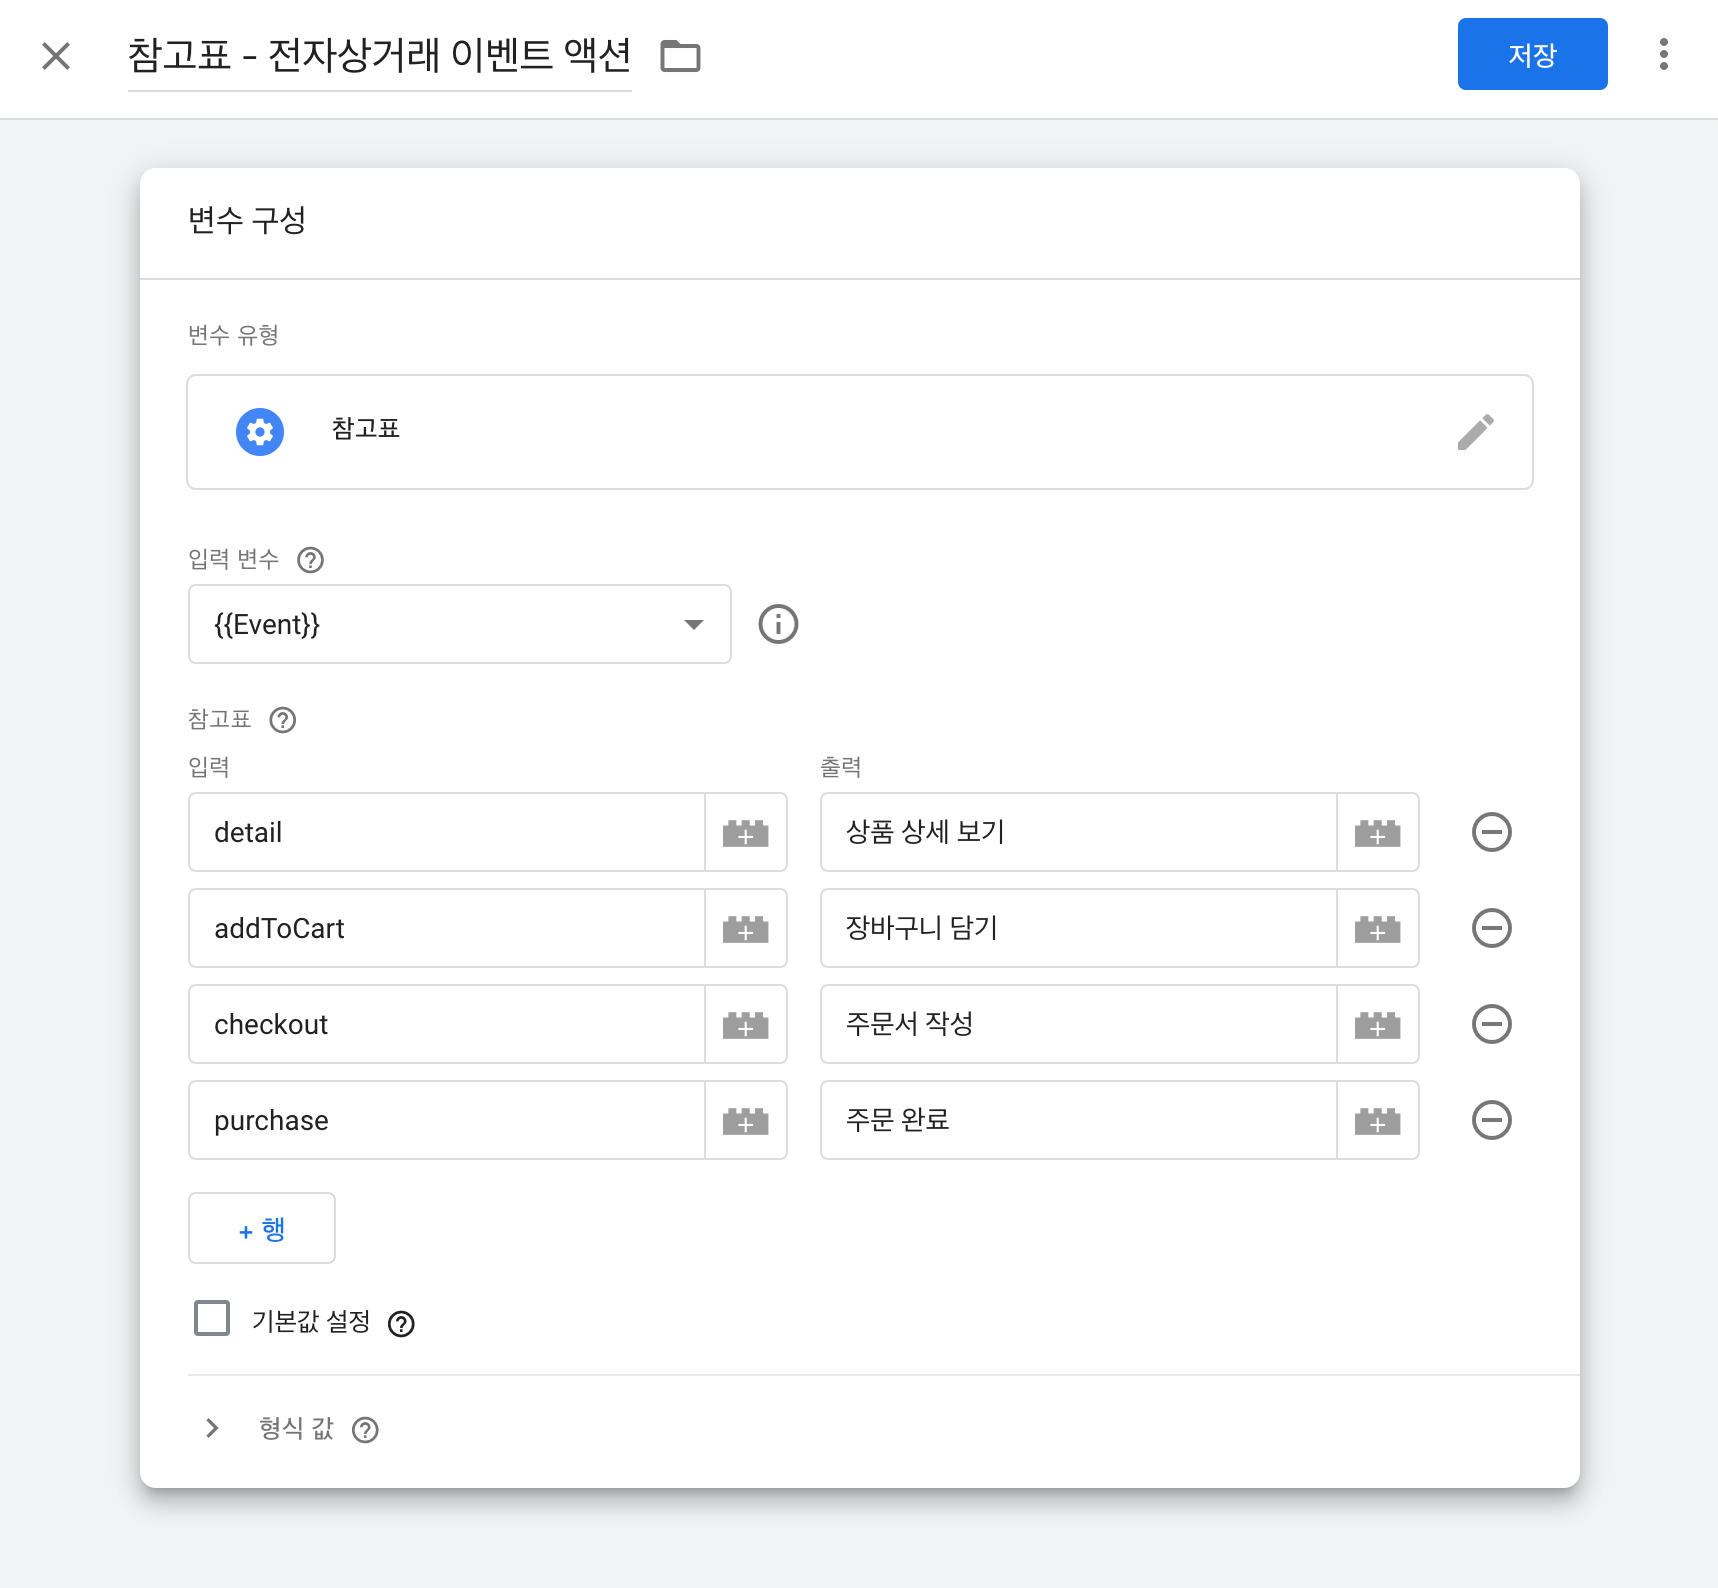The width and height of the screenshot is (1718, 1588).
Task: Delete the checkout row using the minus button
Action: tap(1491, 1024)
